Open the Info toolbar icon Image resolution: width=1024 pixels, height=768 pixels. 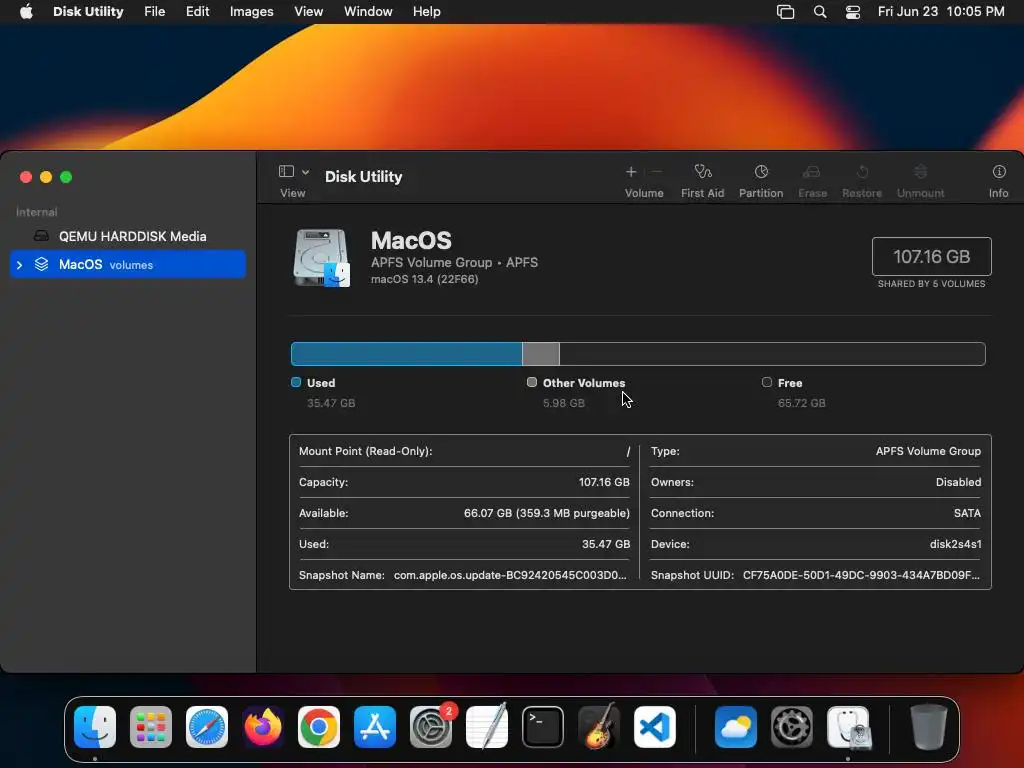click(x=999, y=172)
